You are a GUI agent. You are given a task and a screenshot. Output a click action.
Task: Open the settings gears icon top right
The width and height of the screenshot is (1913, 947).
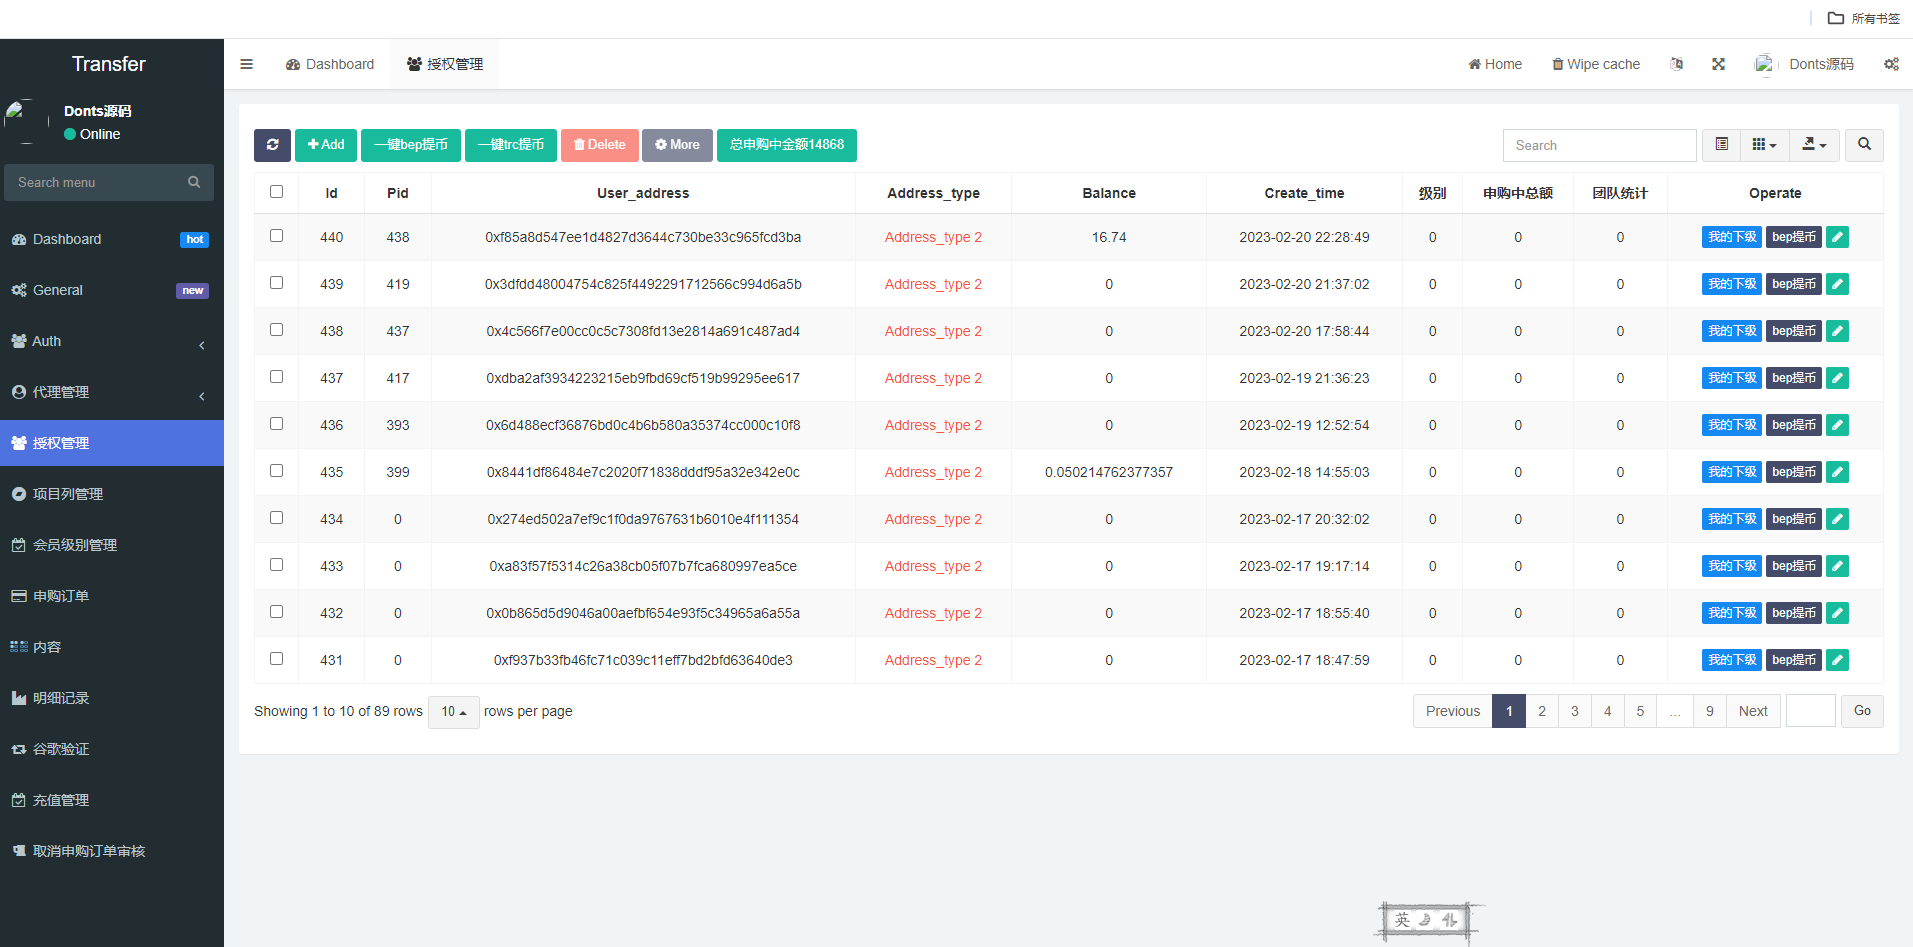pyautogui.click(x=1891, y=64)
